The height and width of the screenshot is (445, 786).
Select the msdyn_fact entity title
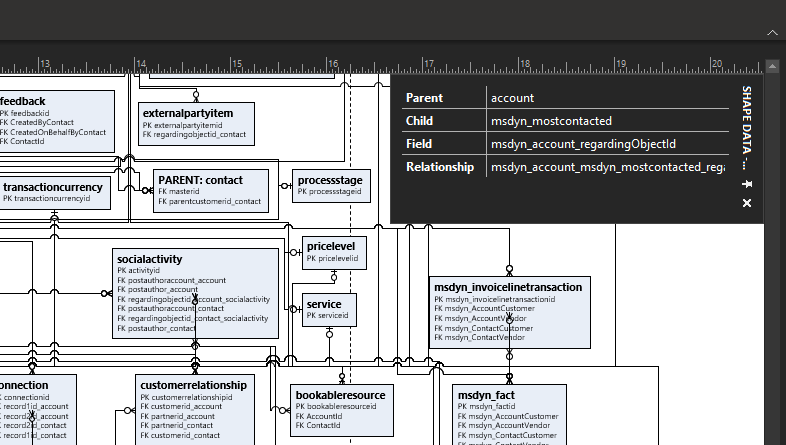(486, 395)
